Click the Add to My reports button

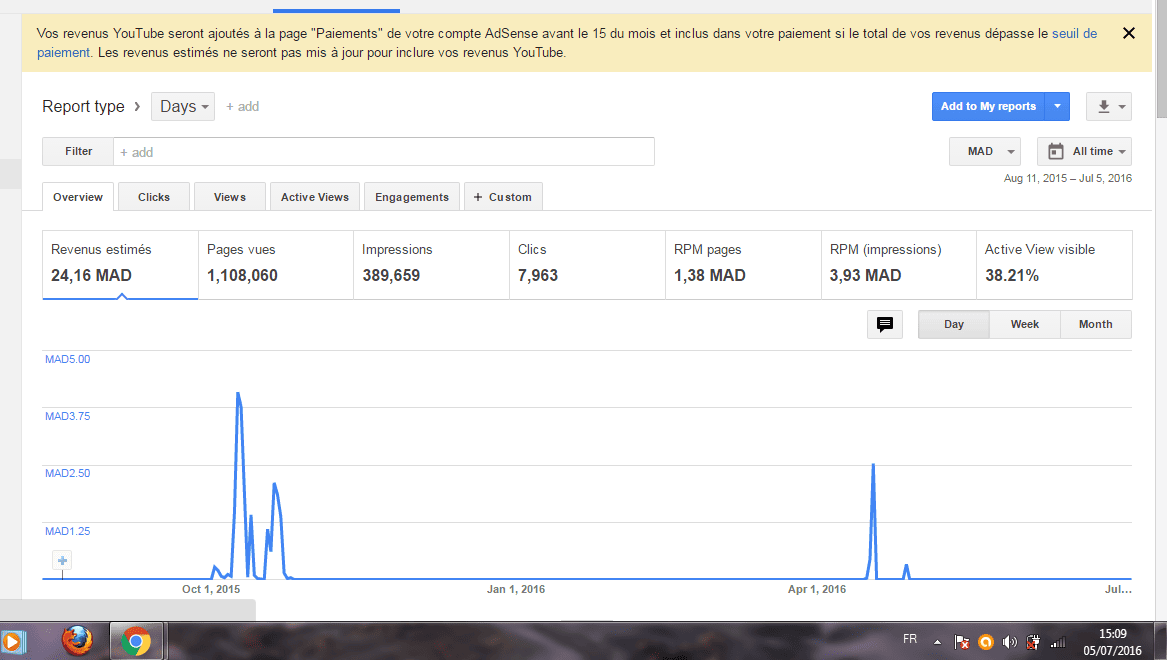pos(988,106)
